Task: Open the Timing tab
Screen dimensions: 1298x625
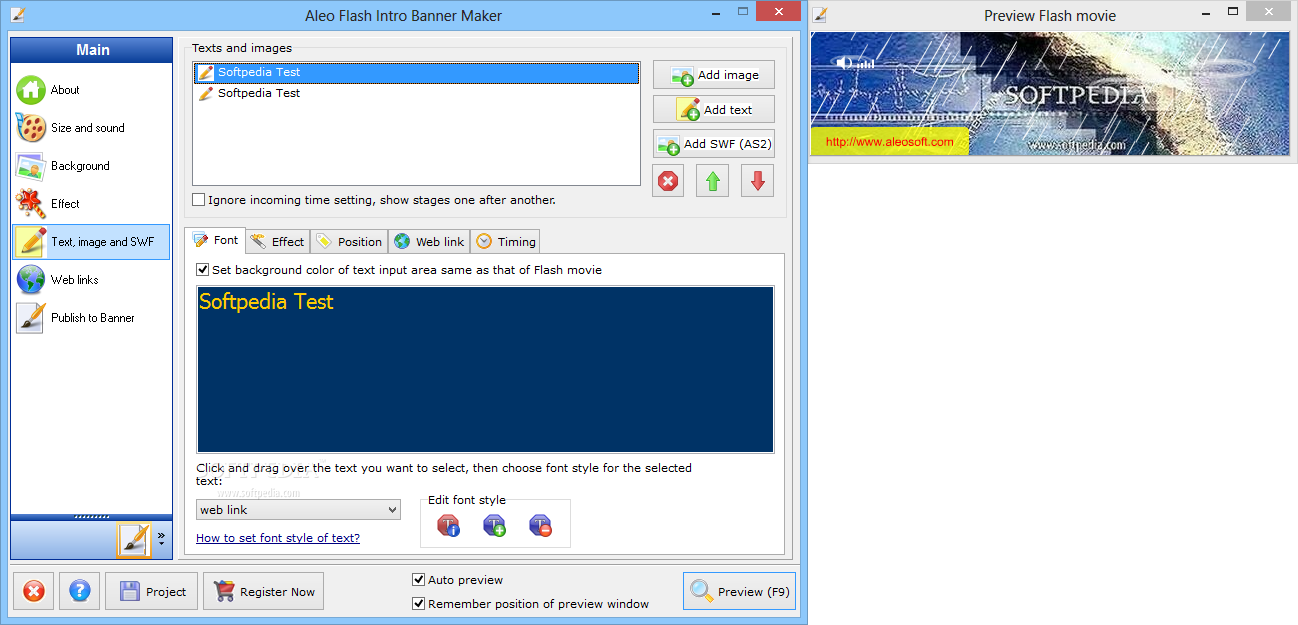Action: click(x=506, y=242)
